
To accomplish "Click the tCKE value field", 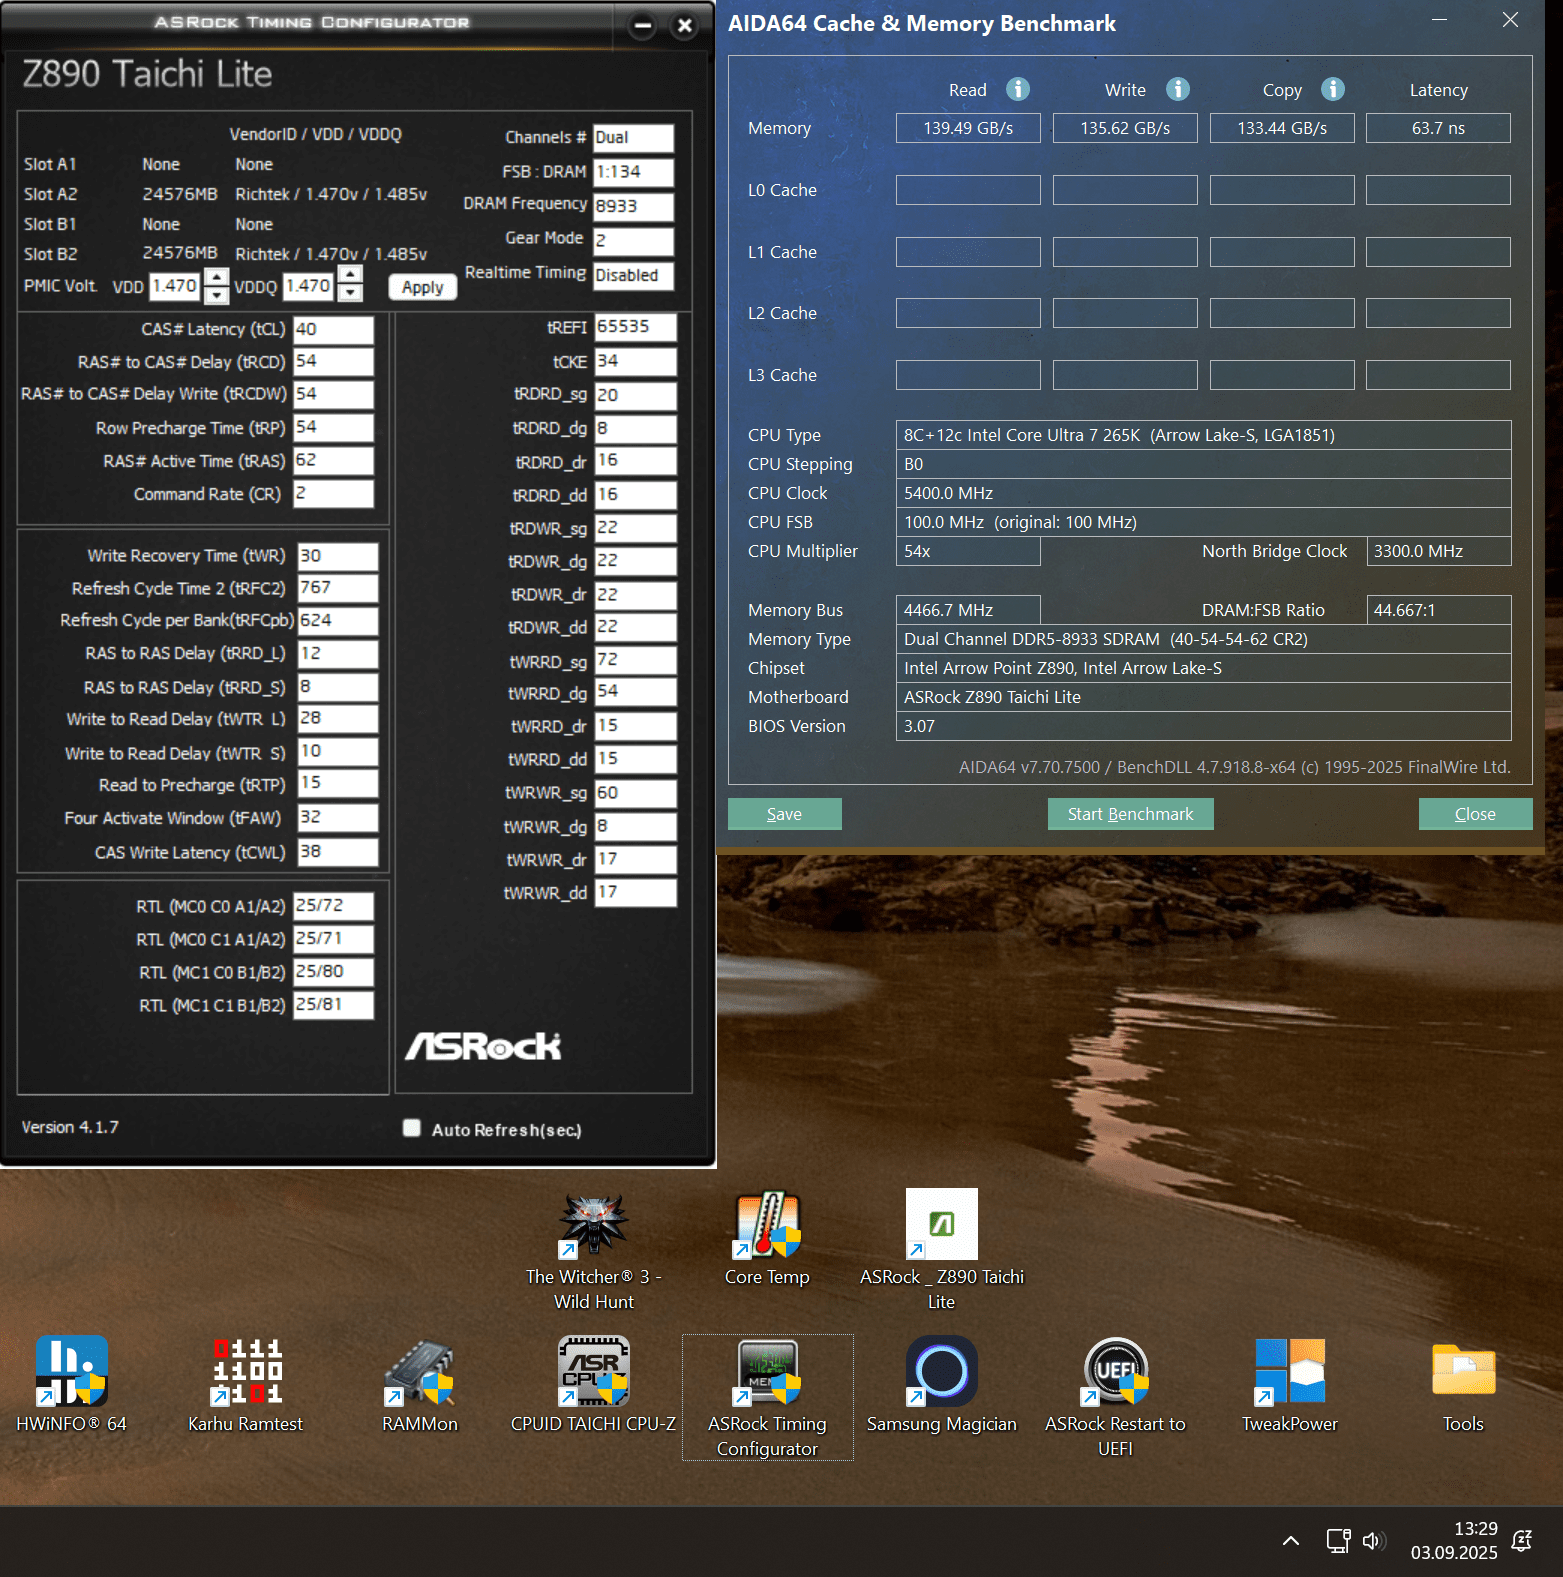I will pyautogui.click(x=636, y=361).
